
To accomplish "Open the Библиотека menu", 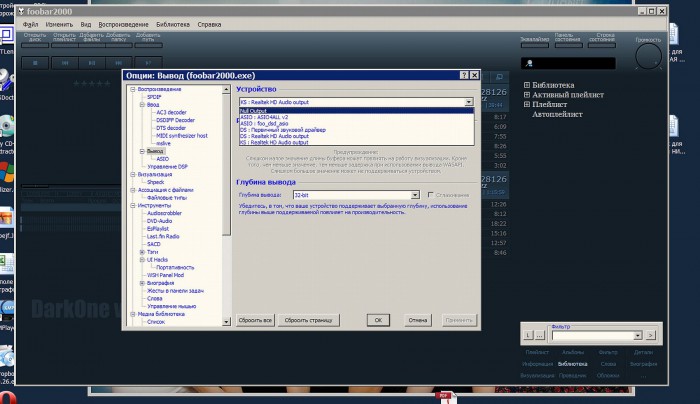I will [173, 25].
